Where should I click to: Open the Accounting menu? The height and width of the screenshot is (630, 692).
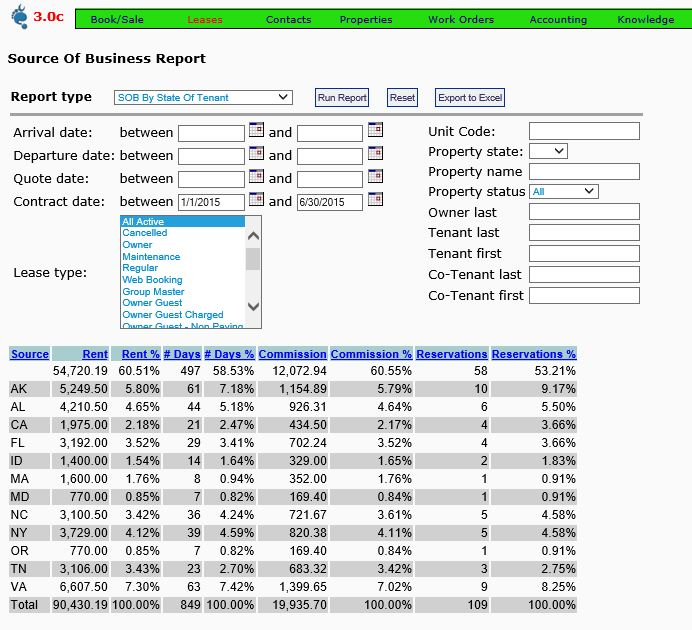pyautogui.click(x=558, y=20)
